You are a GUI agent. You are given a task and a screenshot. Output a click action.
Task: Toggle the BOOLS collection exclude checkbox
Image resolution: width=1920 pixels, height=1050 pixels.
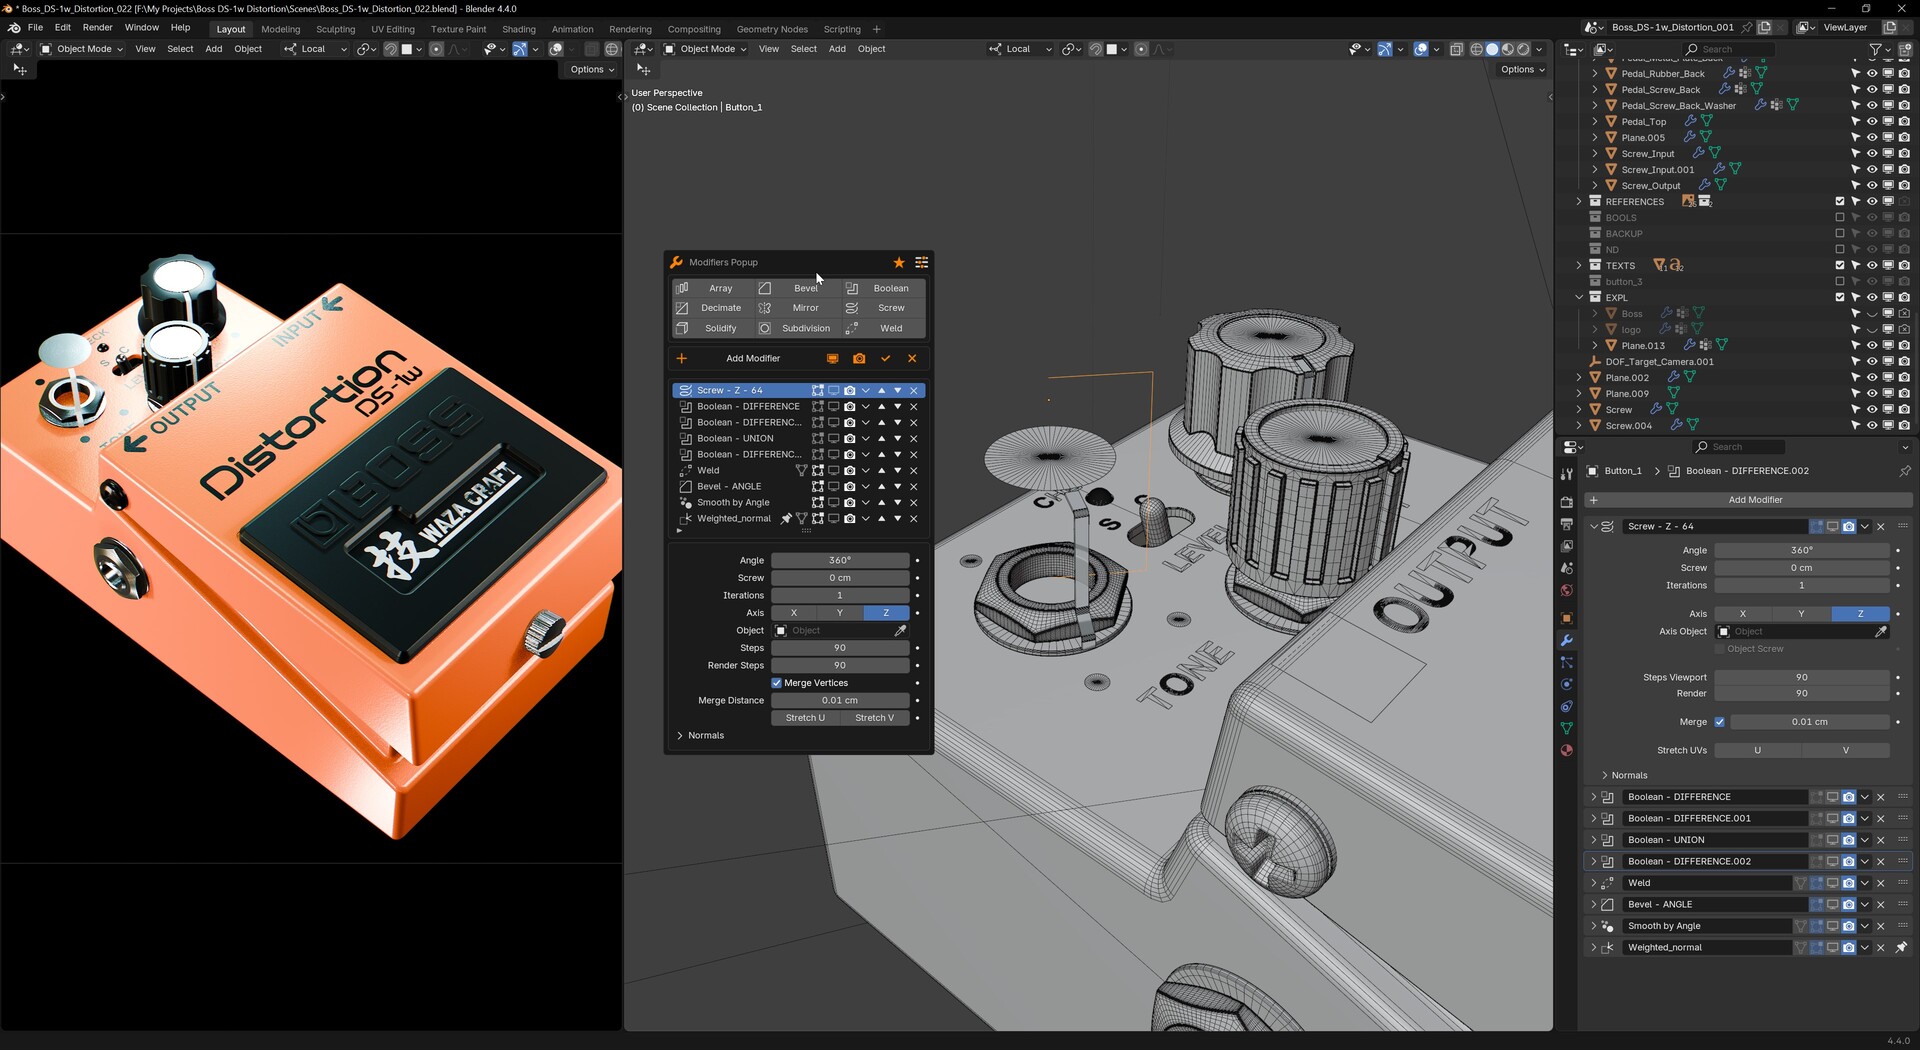click(1839, 218)
